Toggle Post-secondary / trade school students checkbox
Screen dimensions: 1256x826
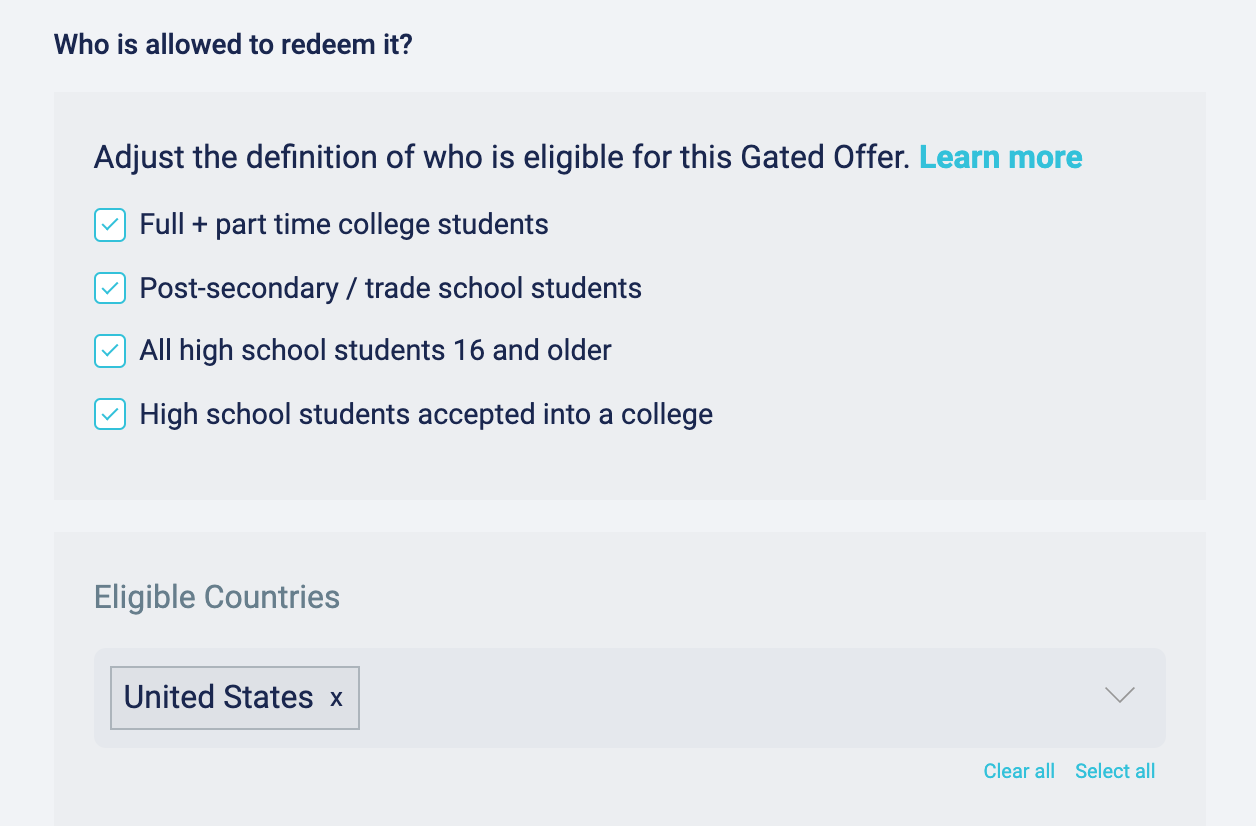[110, 288]
